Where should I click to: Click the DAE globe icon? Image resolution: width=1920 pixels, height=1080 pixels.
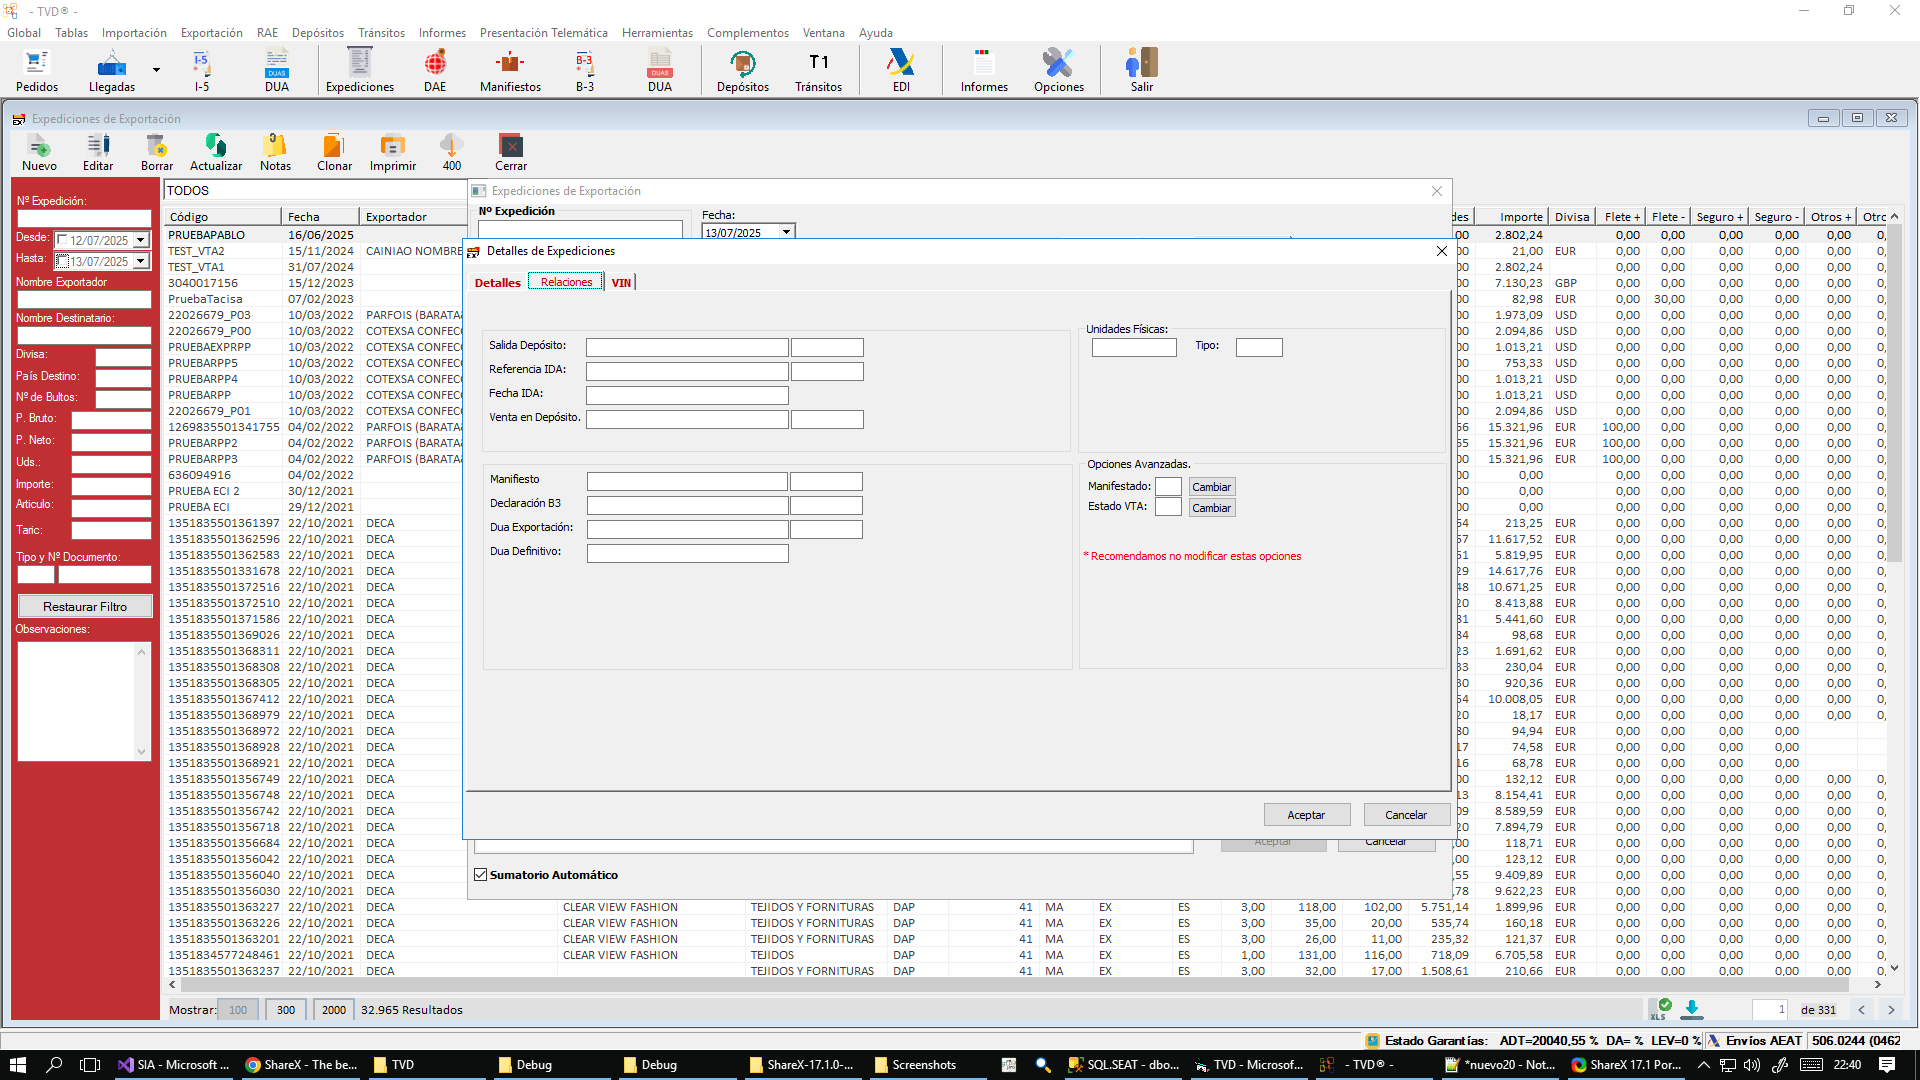click(x=435, y=64)
